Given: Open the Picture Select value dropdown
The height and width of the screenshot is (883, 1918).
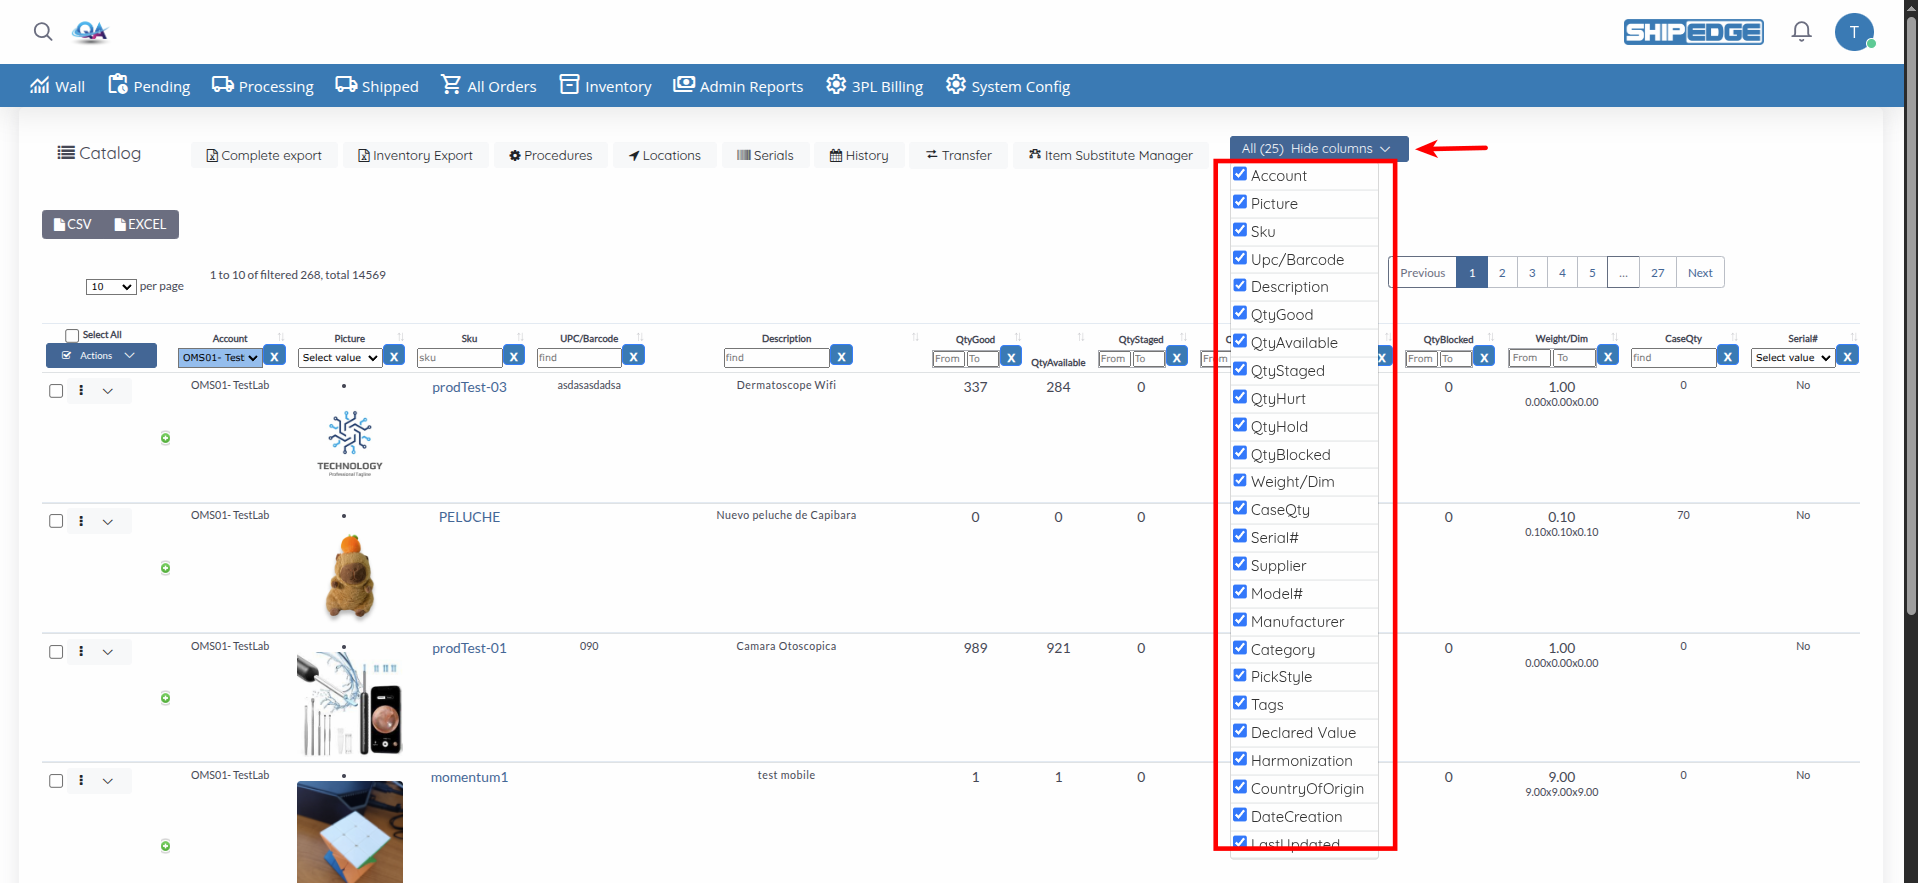Looking at the screenshot, I should click(340, 357).
